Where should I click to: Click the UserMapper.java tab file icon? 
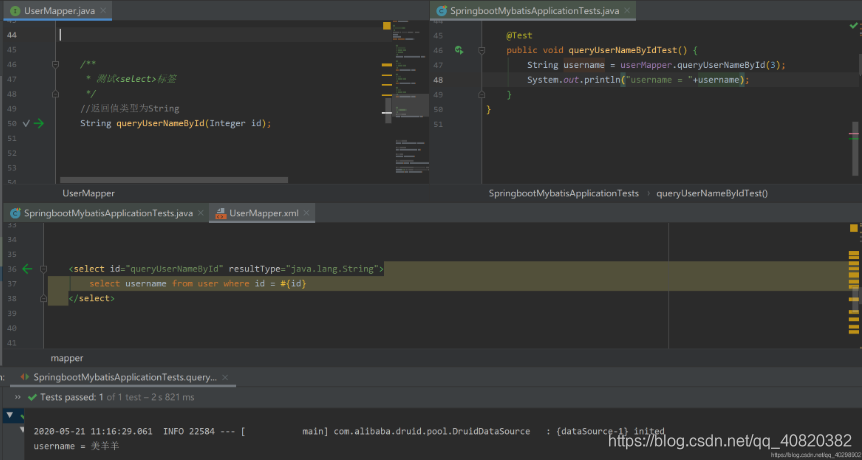(15, 10)
